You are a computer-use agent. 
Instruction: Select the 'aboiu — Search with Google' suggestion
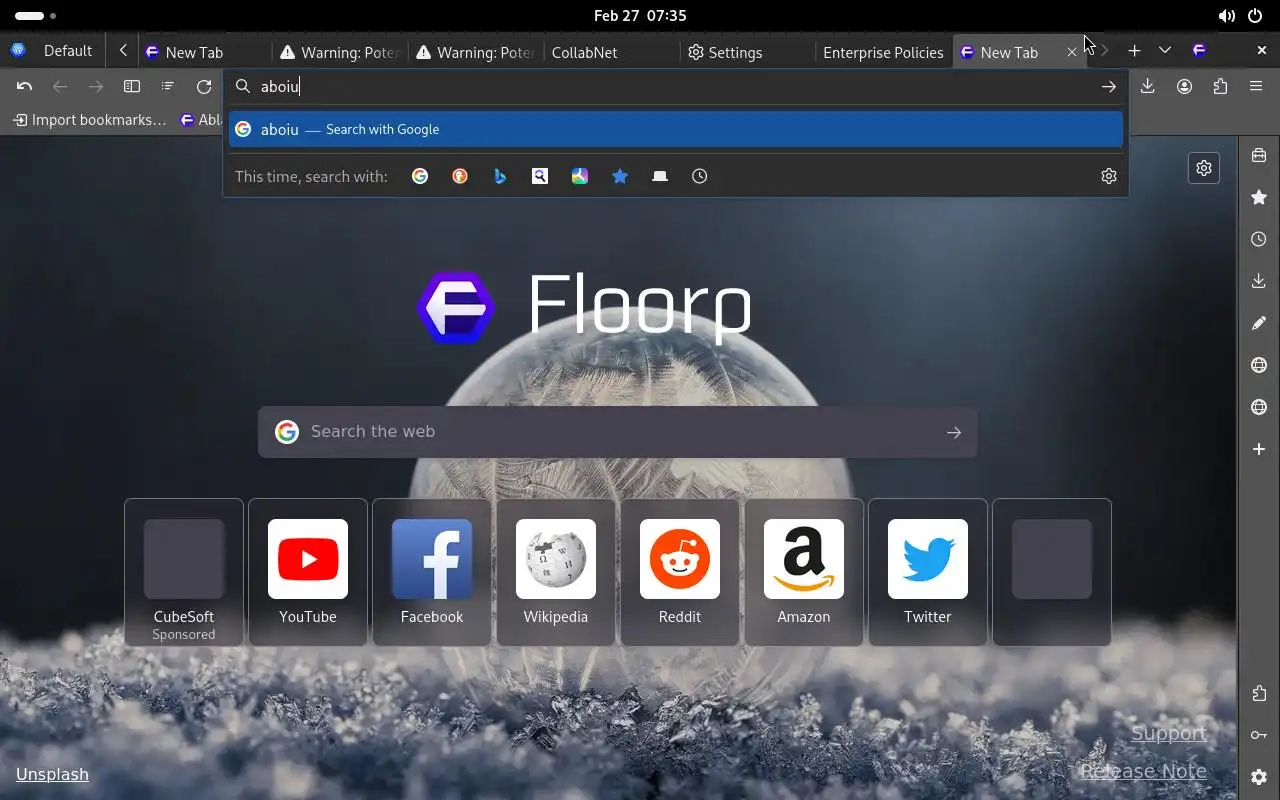pos(676,129)
